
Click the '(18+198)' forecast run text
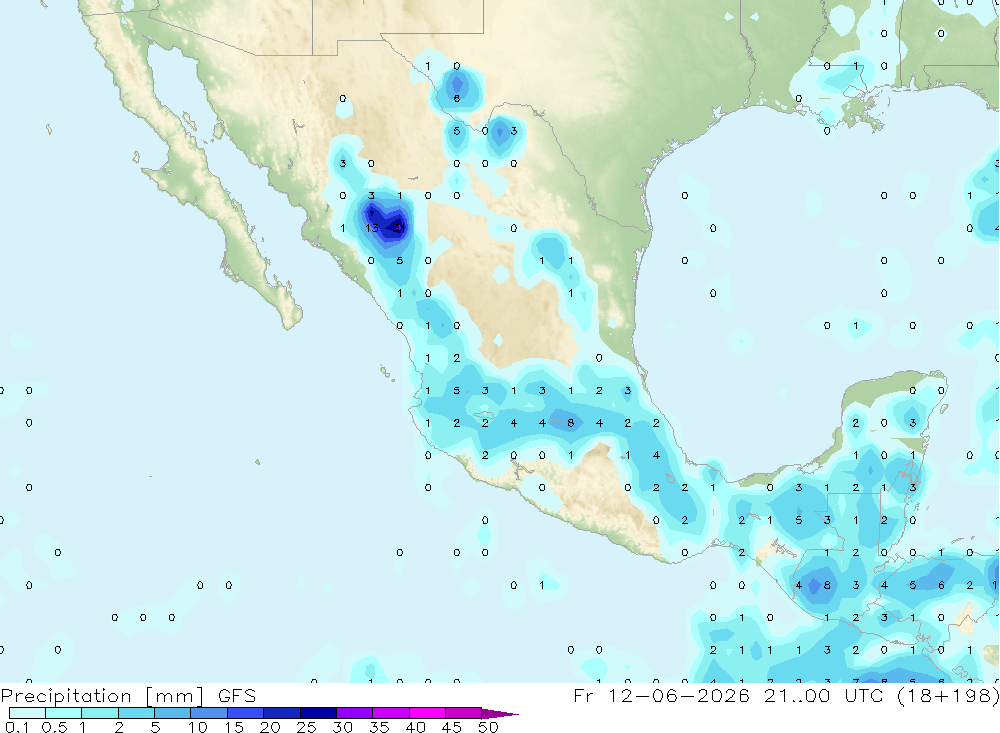pyautogui.click(x=948, y=696)
